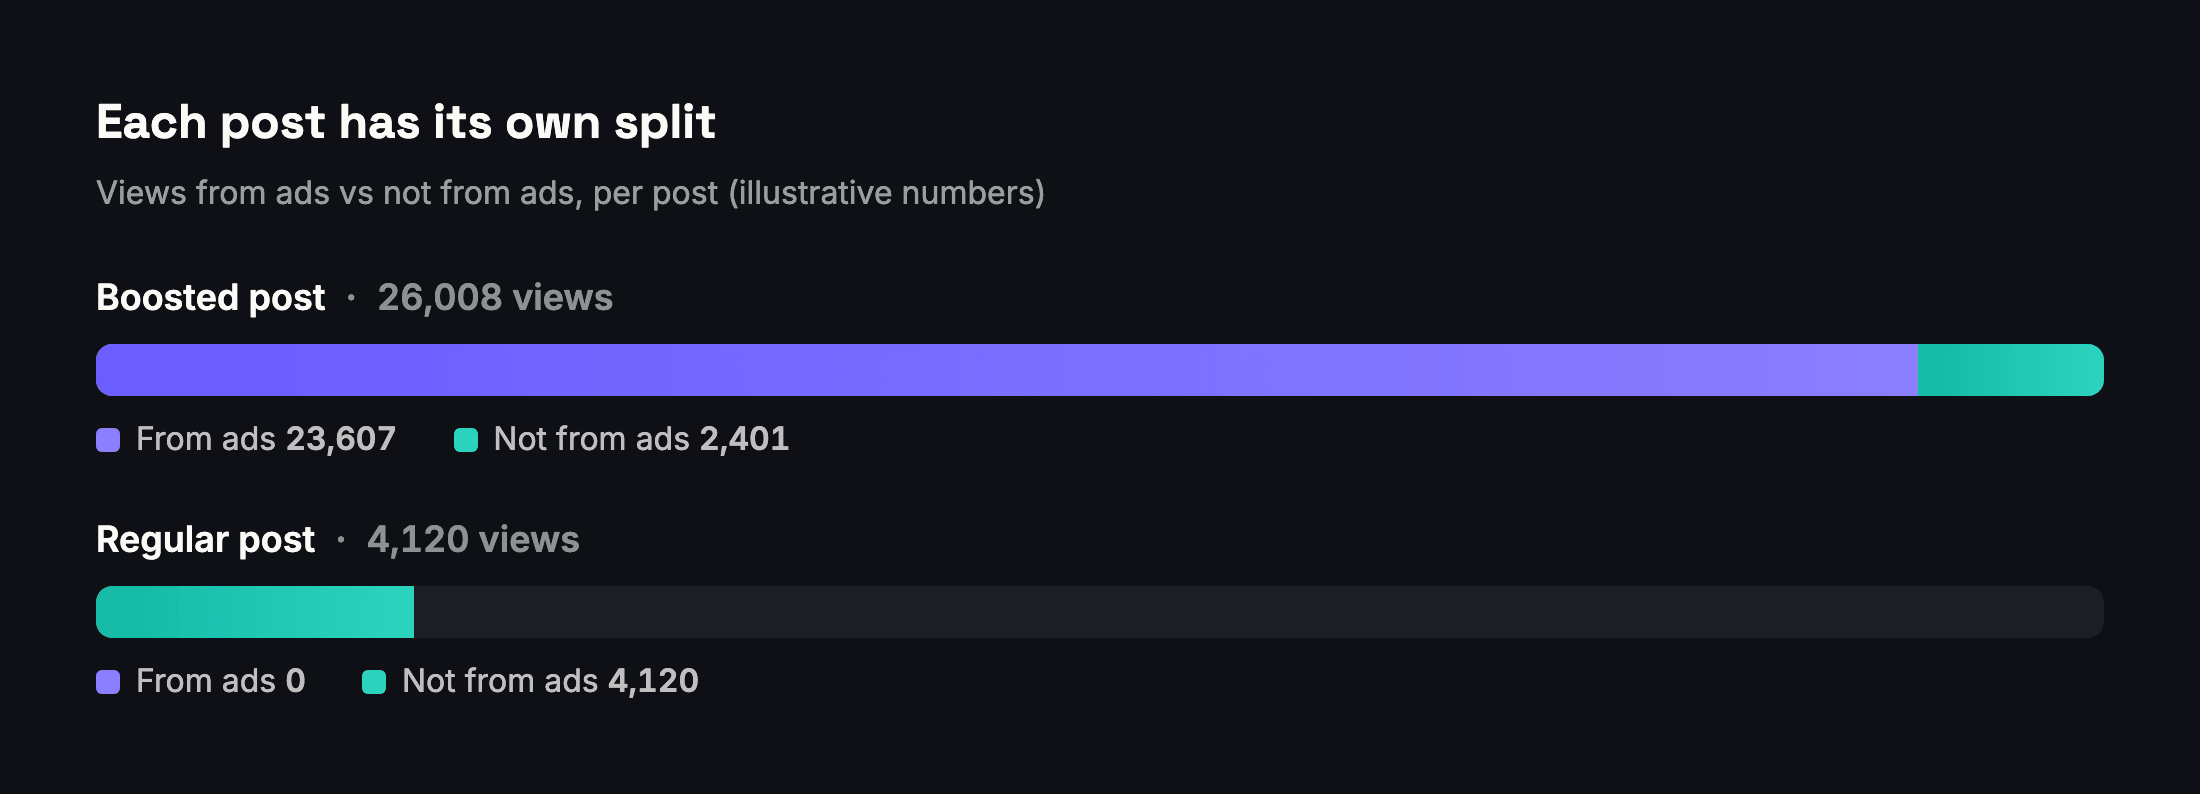
Task: Click the 4,120 views count
Action: [473, 540]
